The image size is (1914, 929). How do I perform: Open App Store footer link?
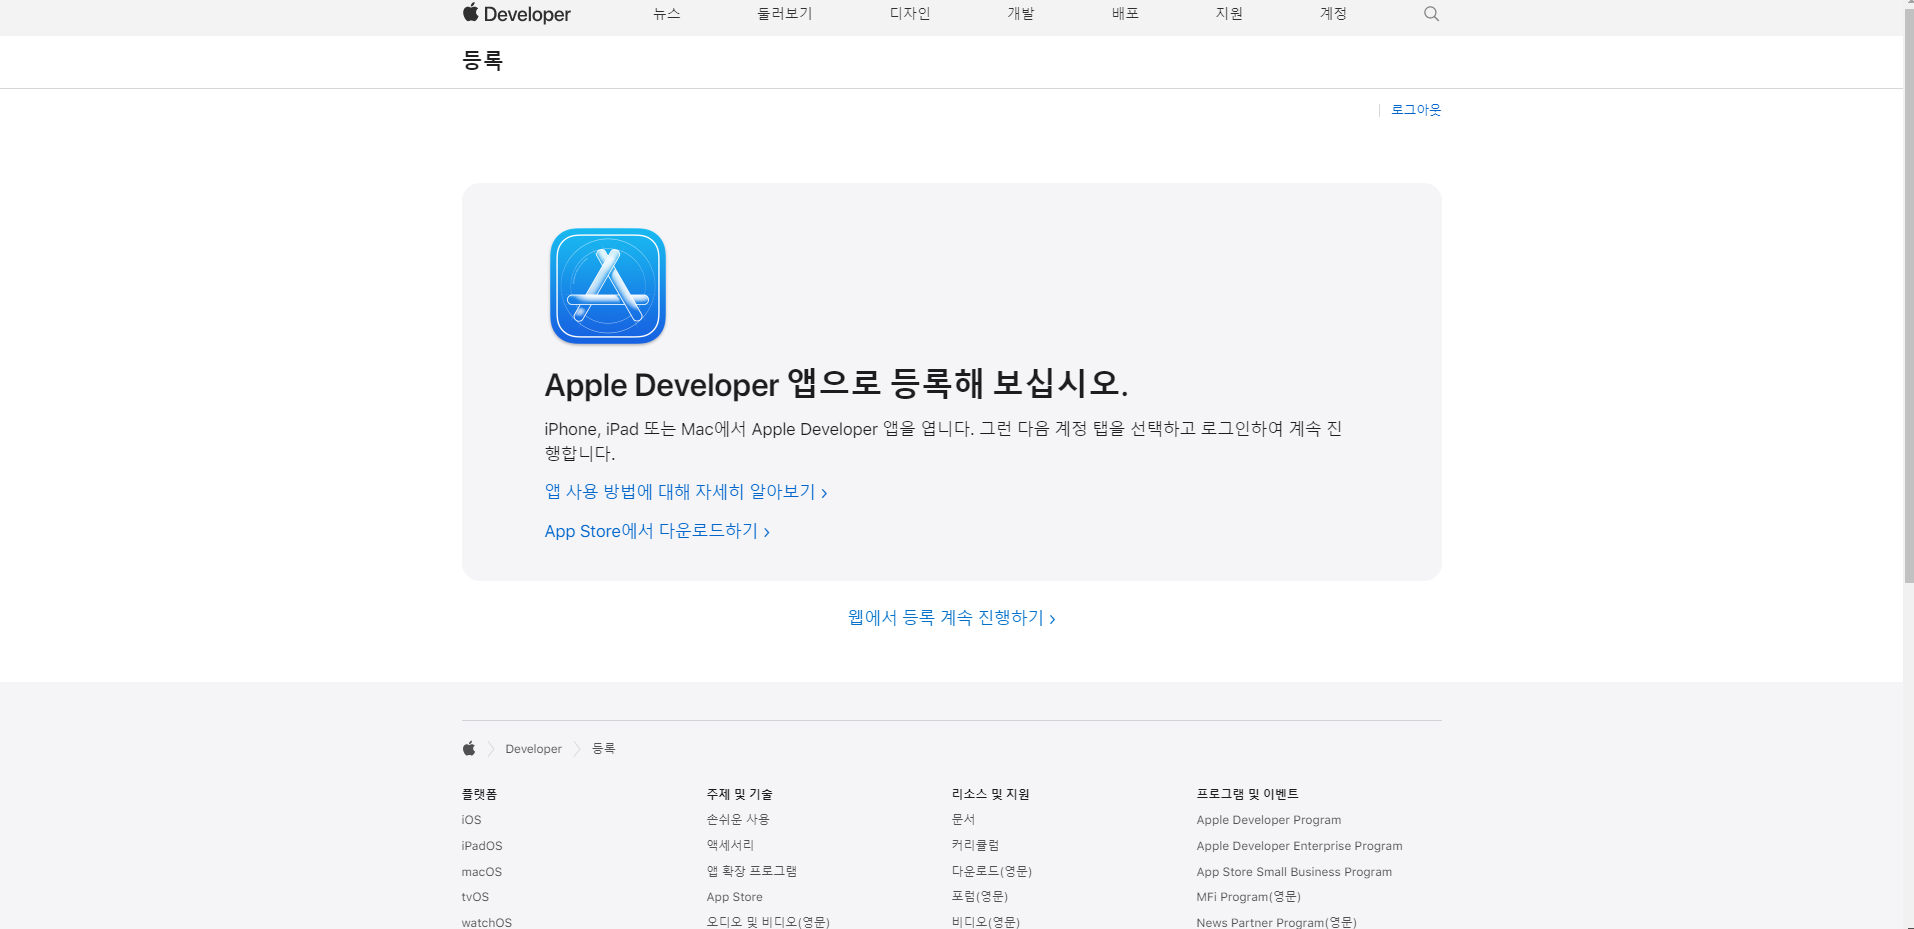(734, 897)
